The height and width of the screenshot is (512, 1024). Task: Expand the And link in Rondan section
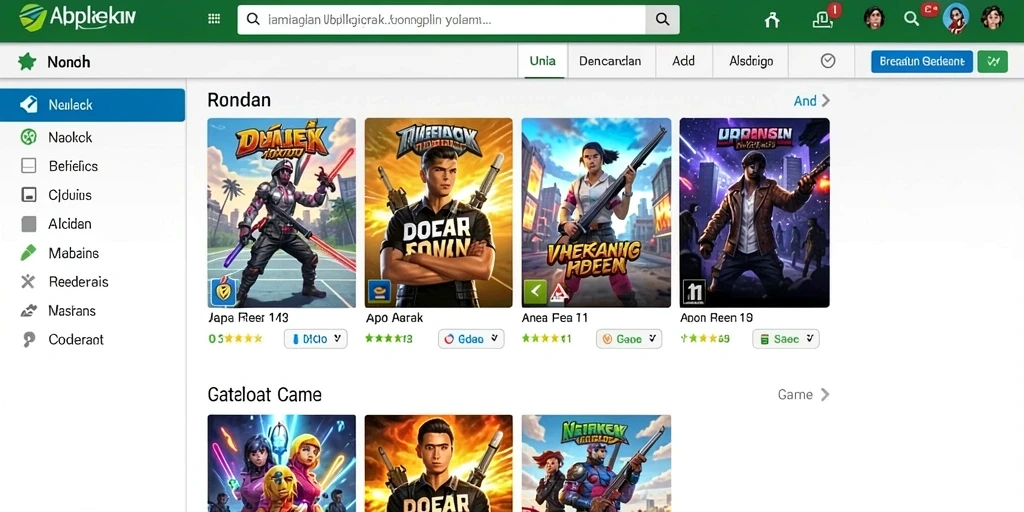click(812, 101)
